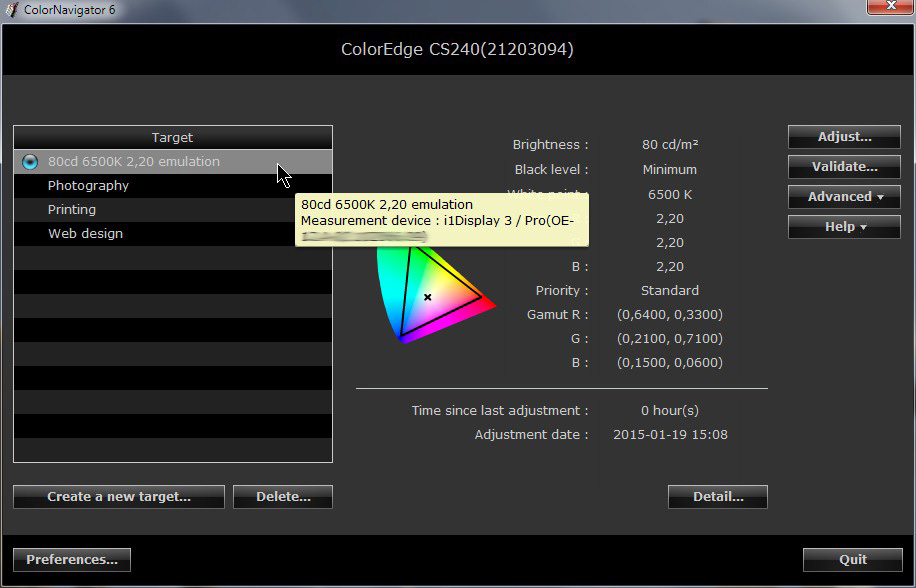Viewport: 916px width, 588px height.
Task: Click the Target column header
Action: [x=173, y=138]
